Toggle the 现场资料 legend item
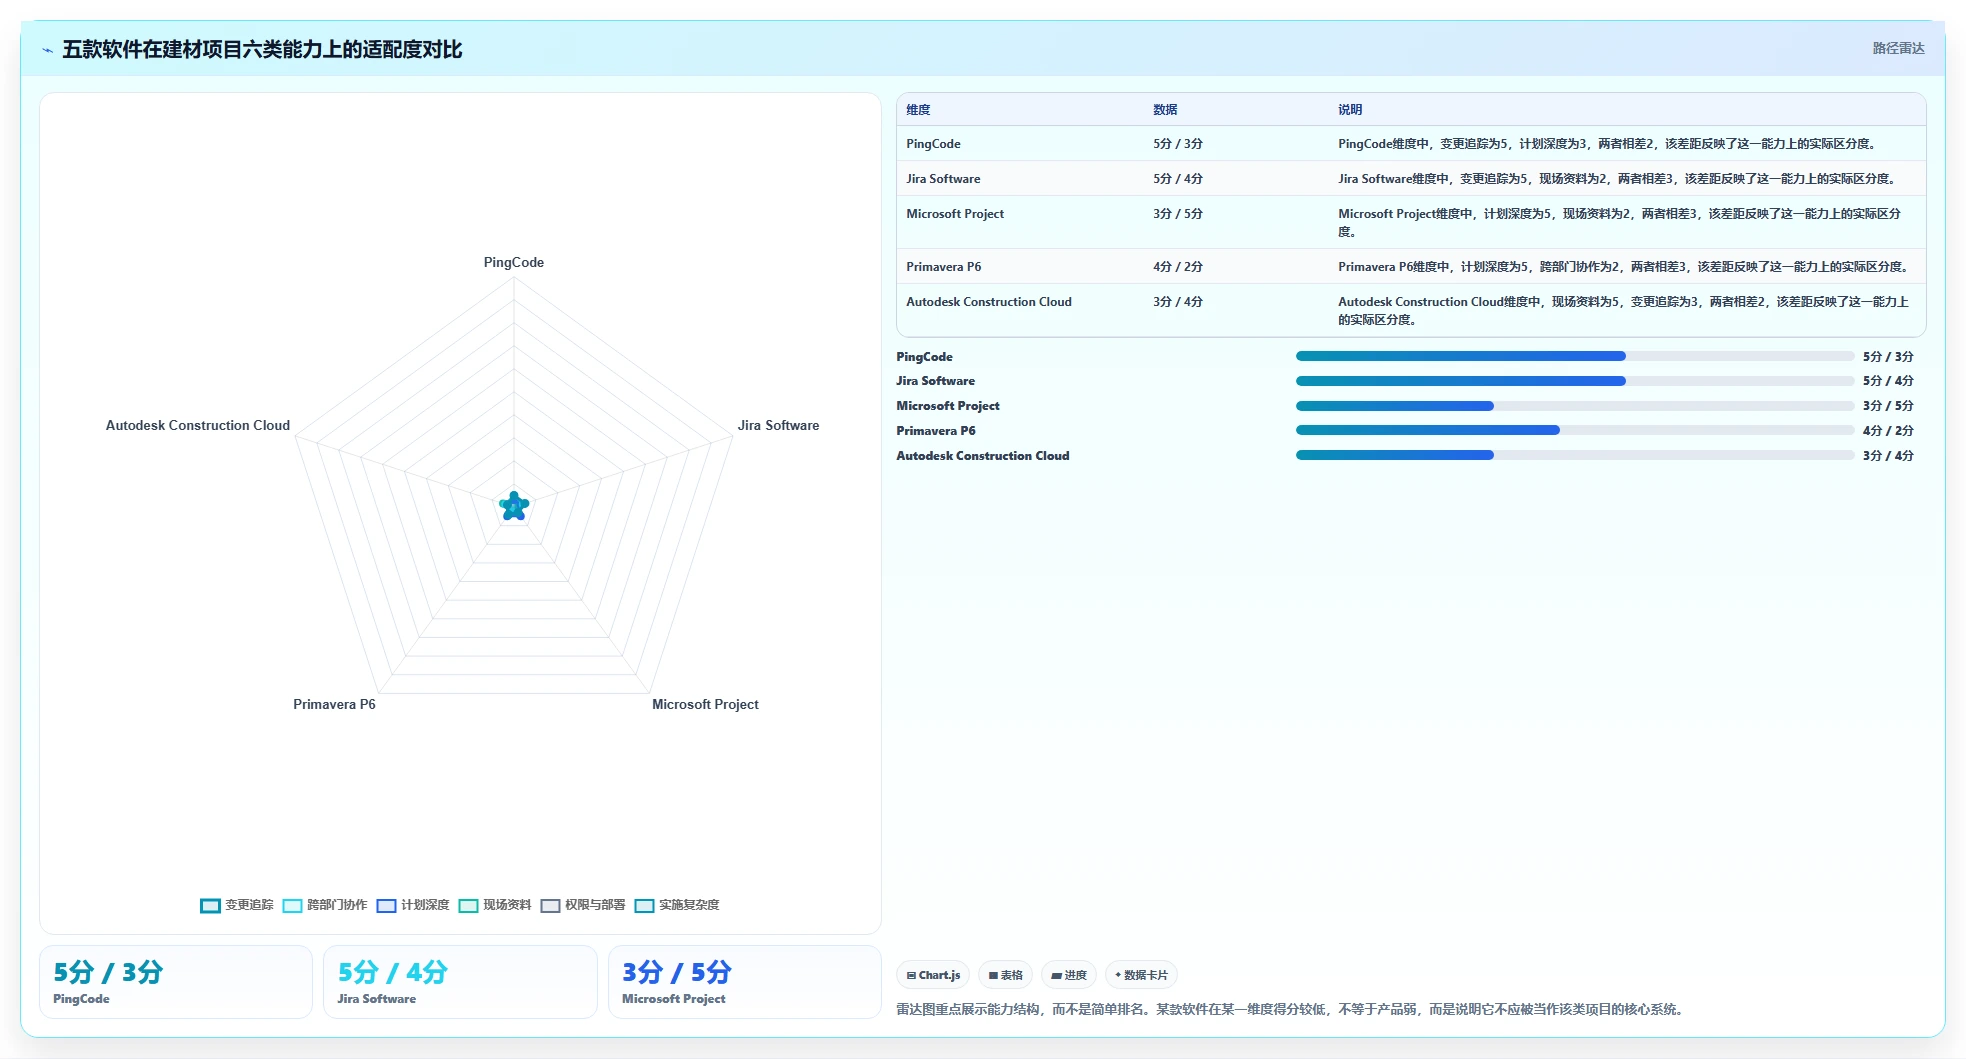 [495, 905]
